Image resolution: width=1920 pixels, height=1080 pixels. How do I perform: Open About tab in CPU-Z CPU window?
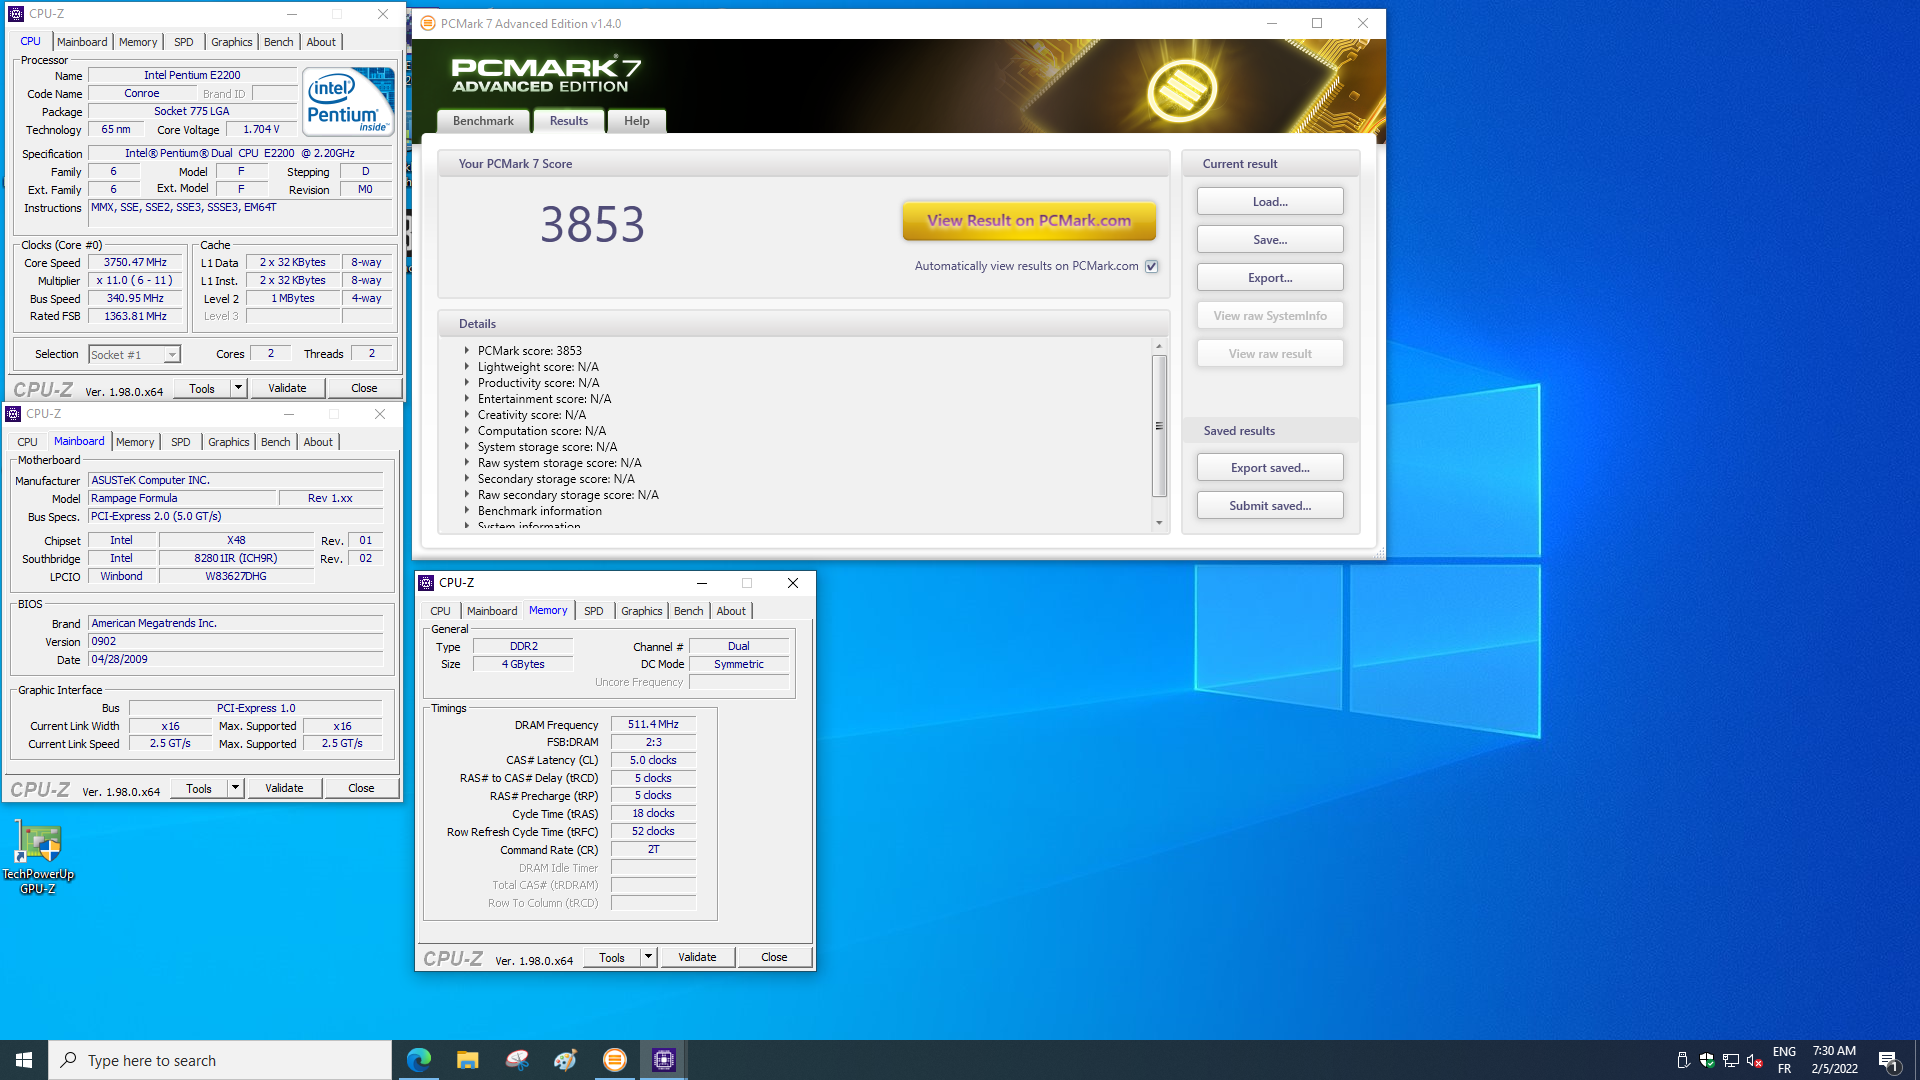pyautogui.click(x=321, y=42)
